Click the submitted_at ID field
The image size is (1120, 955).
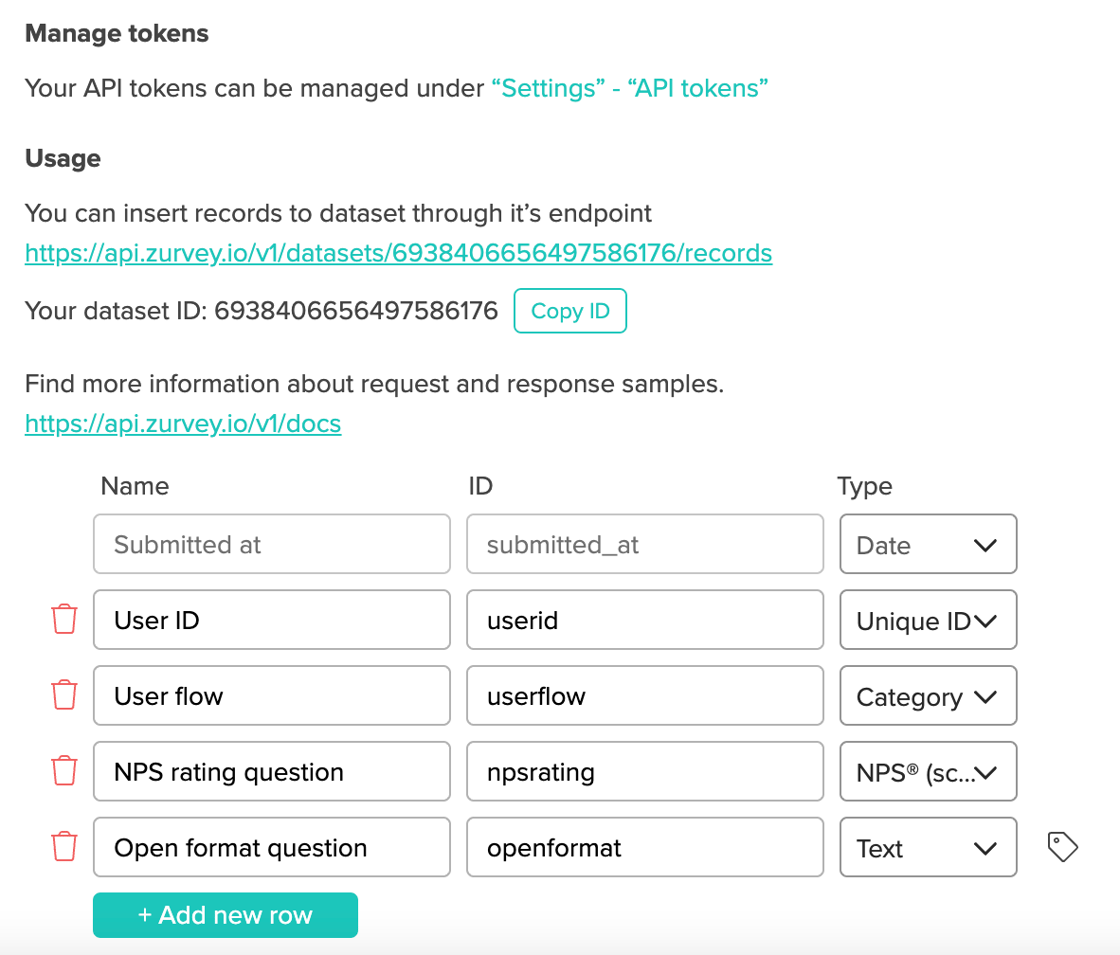tap(644, 544)
